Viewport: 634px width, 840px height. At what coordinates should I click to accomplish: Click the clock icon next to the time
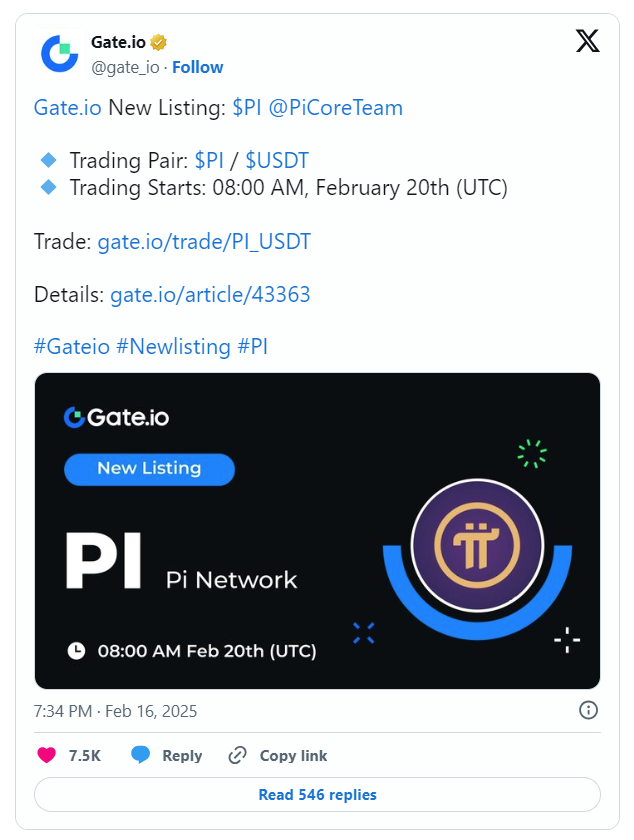click(x=78, y=650)
